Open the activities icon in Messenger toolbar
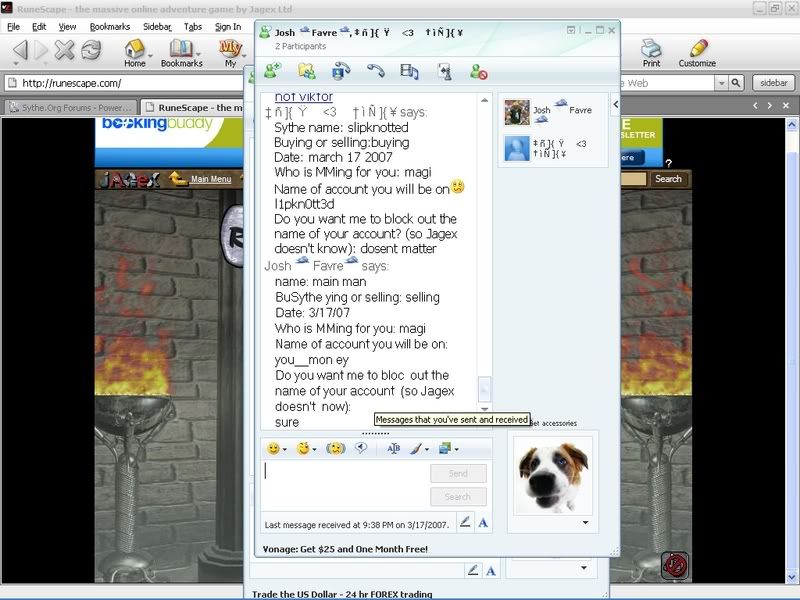 click(x=409, y=71)
